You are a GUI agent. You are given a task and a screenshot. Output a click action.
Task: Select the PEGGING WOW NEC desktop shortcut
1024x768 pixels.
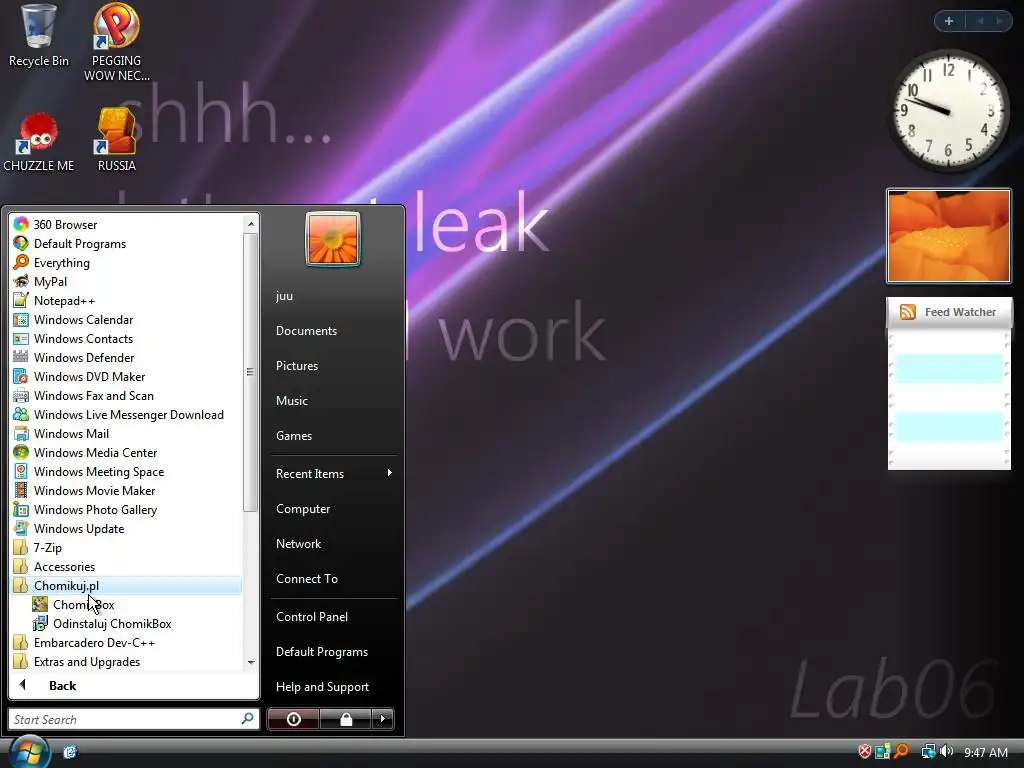[116, 43]
